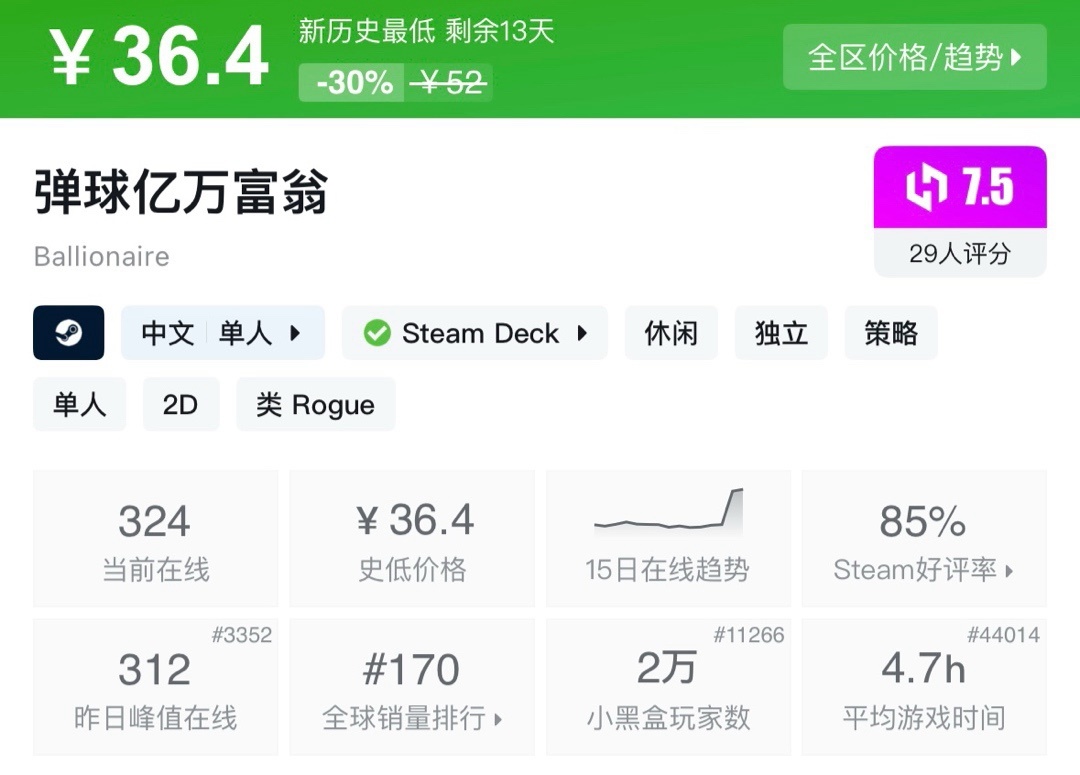The image size is (1080, 775).
Task: Expand the Steam Deck compatibility arrow
Action: (582, 333)
